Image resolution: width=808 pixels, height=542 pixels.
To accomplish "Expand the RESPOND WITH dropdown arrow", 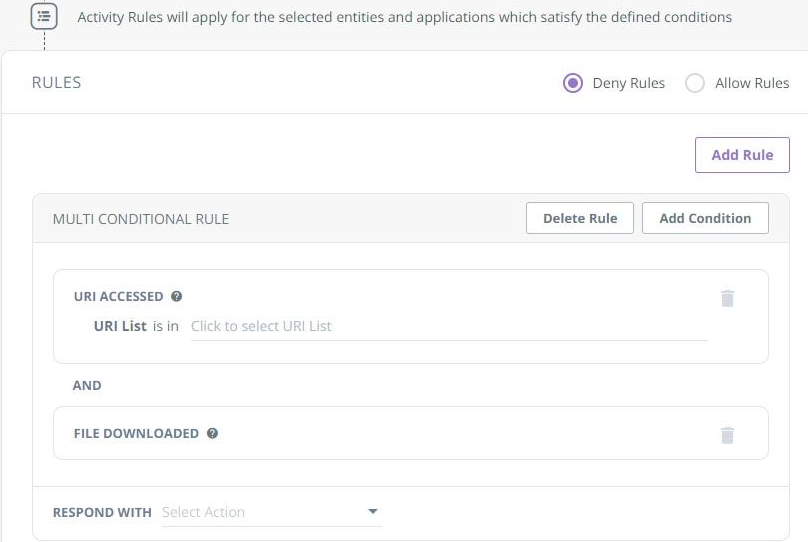I will (x=373, y=512).
